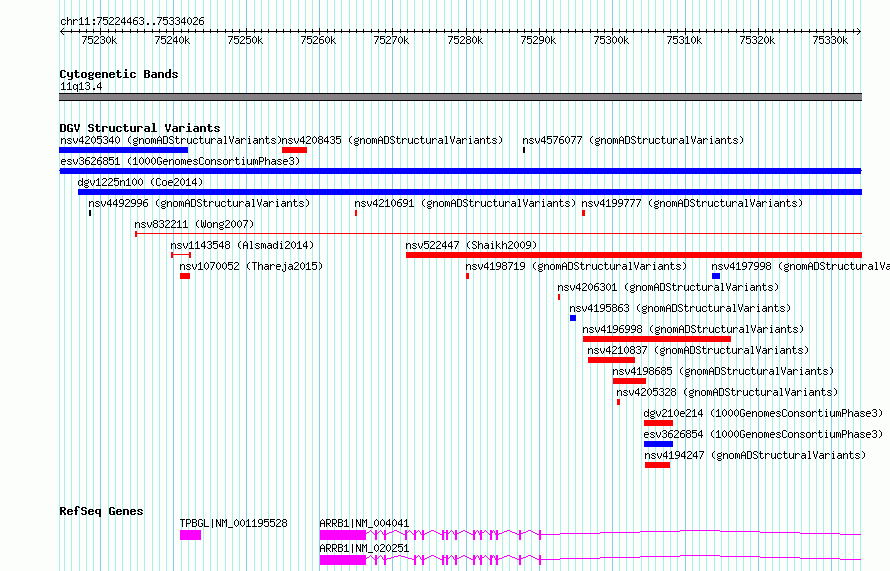The image size is (890, 571).
Task: Click the nsv4576077 variant marker
Action: (x=524, y=150)
